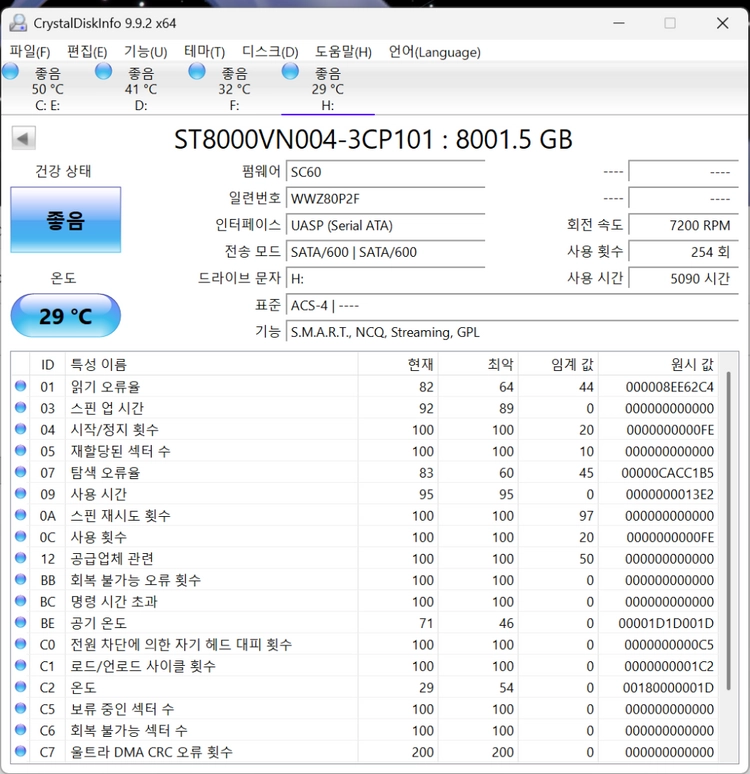Image resolution: width=750 pixels, height=774 pixels.
Task: Click the status dot for C1 로드/언로드 사이클 횟수
Action: 20,665
